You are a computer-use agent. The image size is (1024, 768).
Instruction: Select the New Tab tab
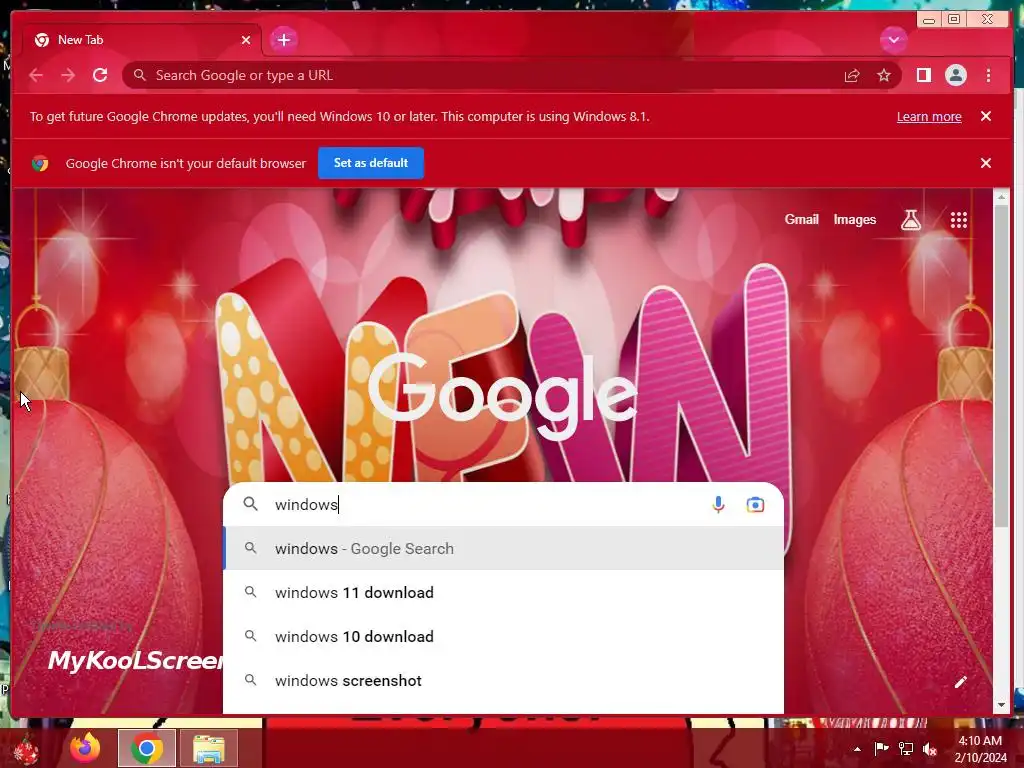(x=142, y=40)
